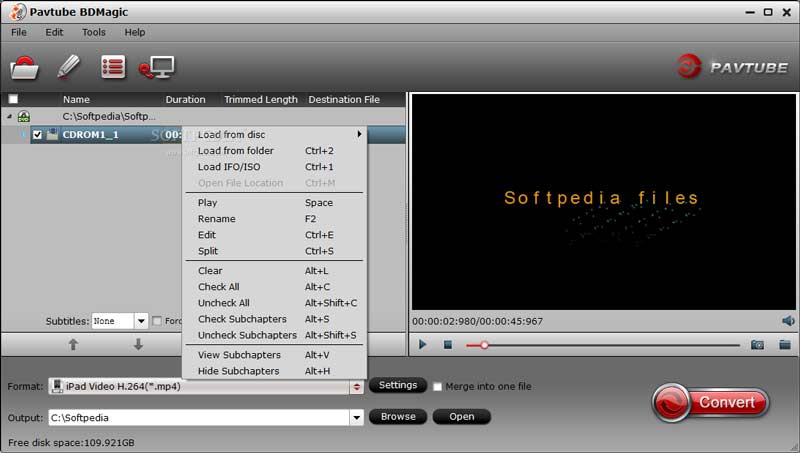Stop the video playback
Image resolution: width=800 pixels, height=453 pixels.
tap(448, 345)
